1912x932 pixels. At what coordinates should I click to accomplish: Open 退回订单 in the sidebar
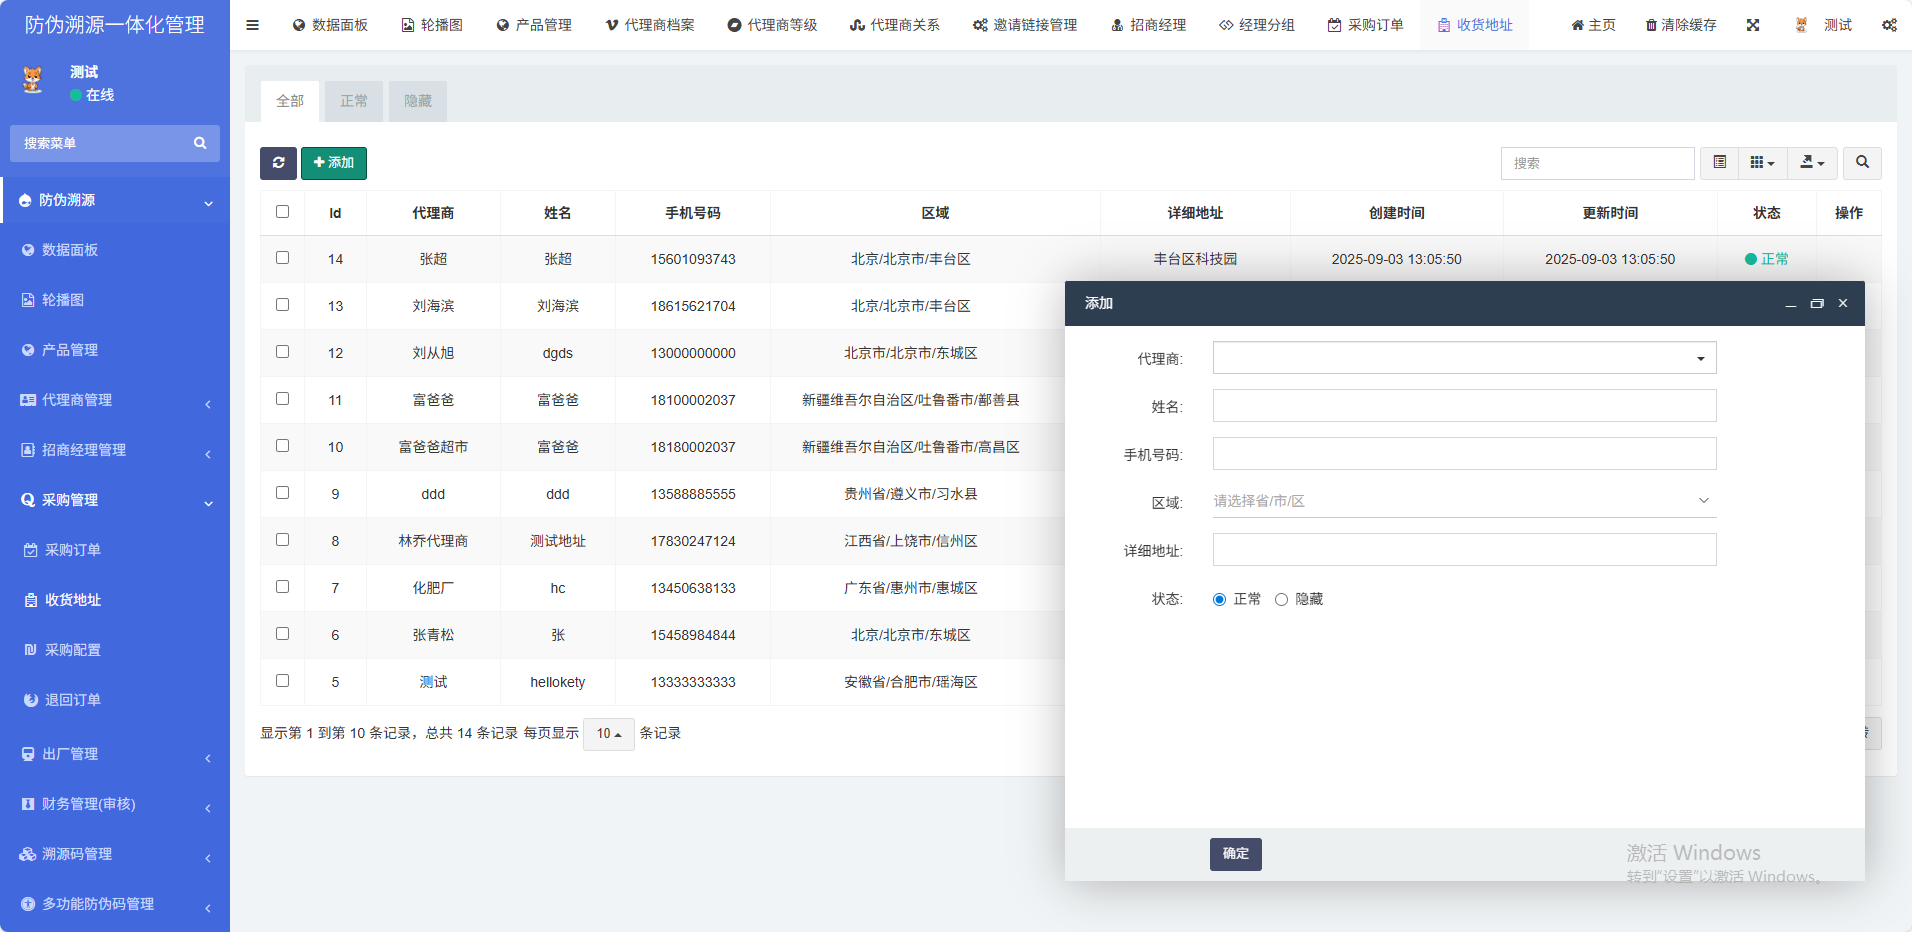[72, 700]
